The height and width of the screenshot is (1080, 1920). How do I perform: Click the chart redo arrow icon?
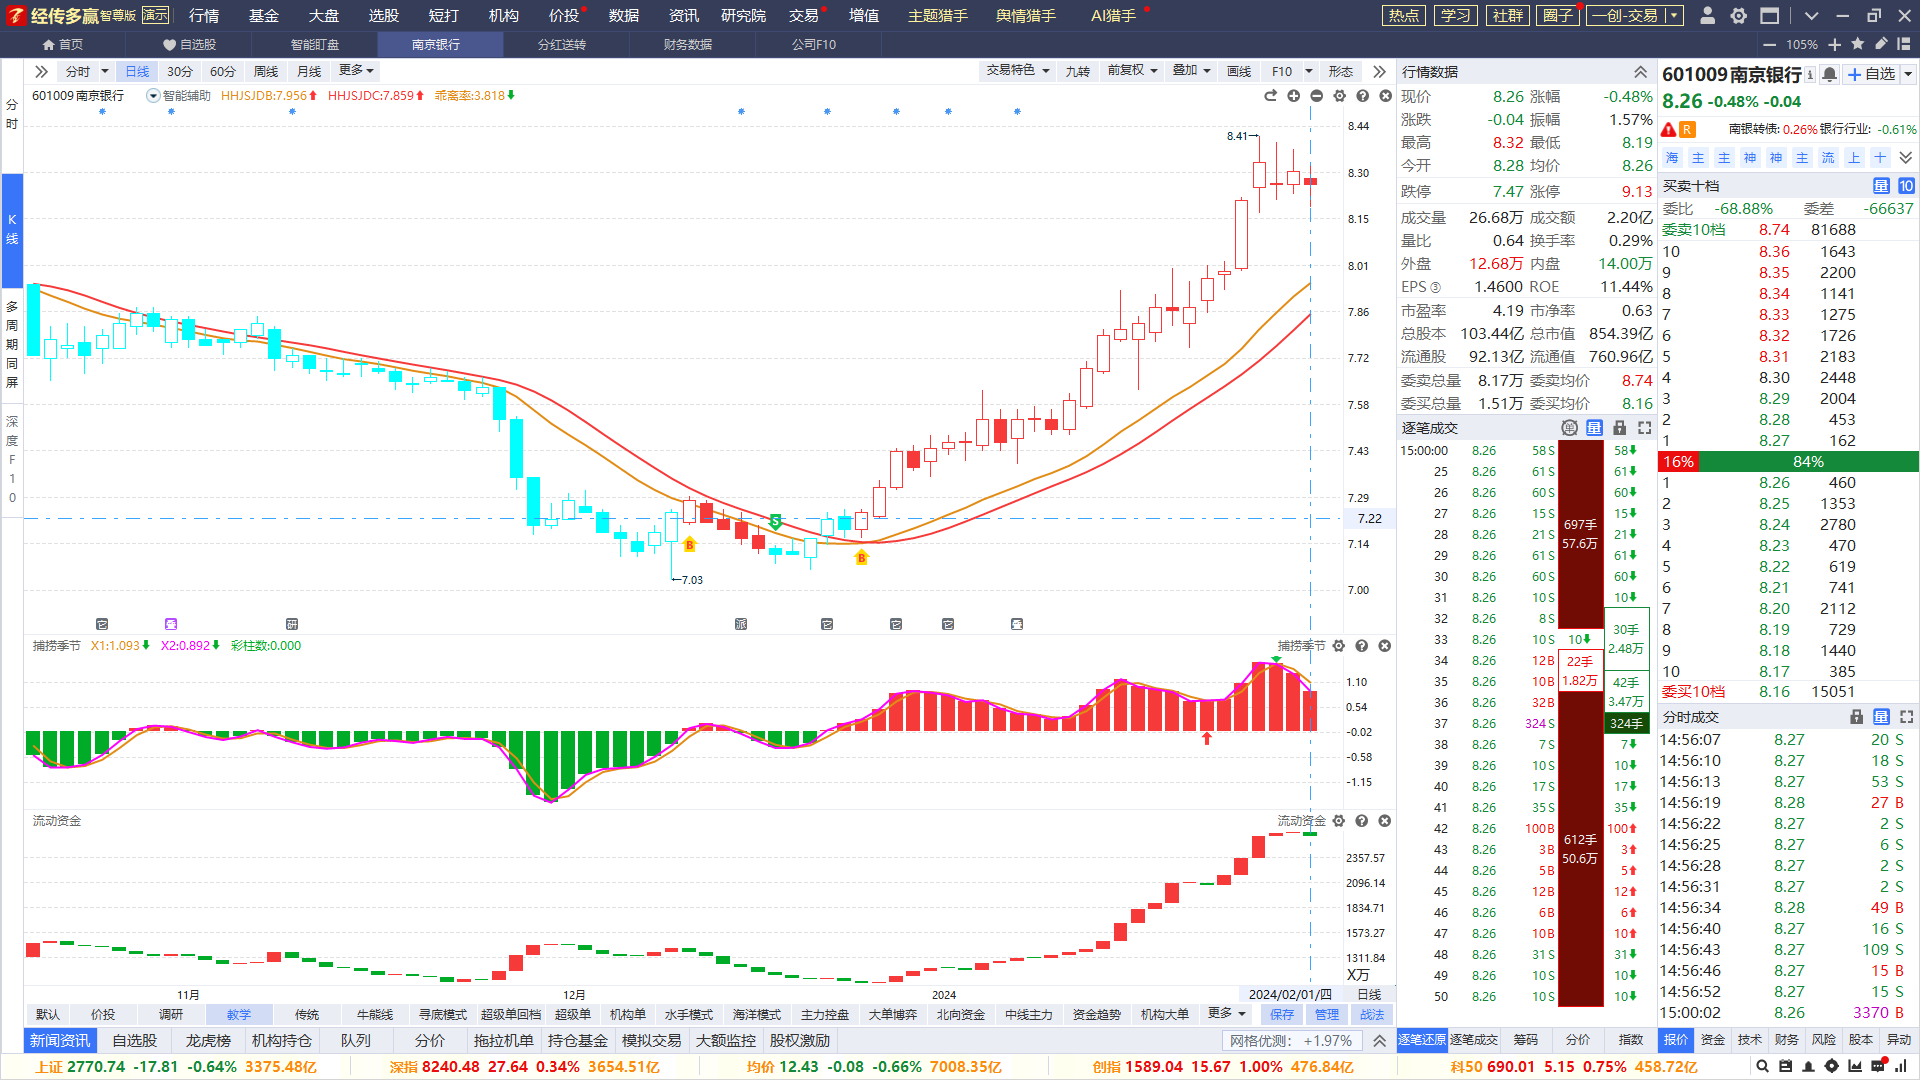click(1271, 96)
